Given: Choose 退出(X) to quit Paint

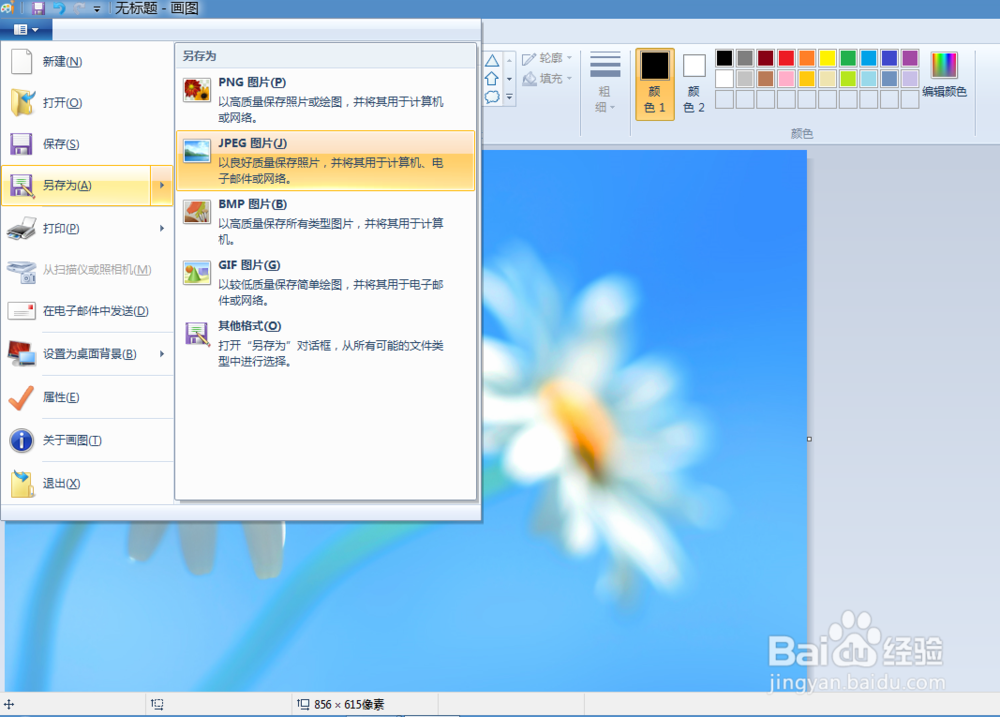Looking at the screenshot, I should 87,483.
